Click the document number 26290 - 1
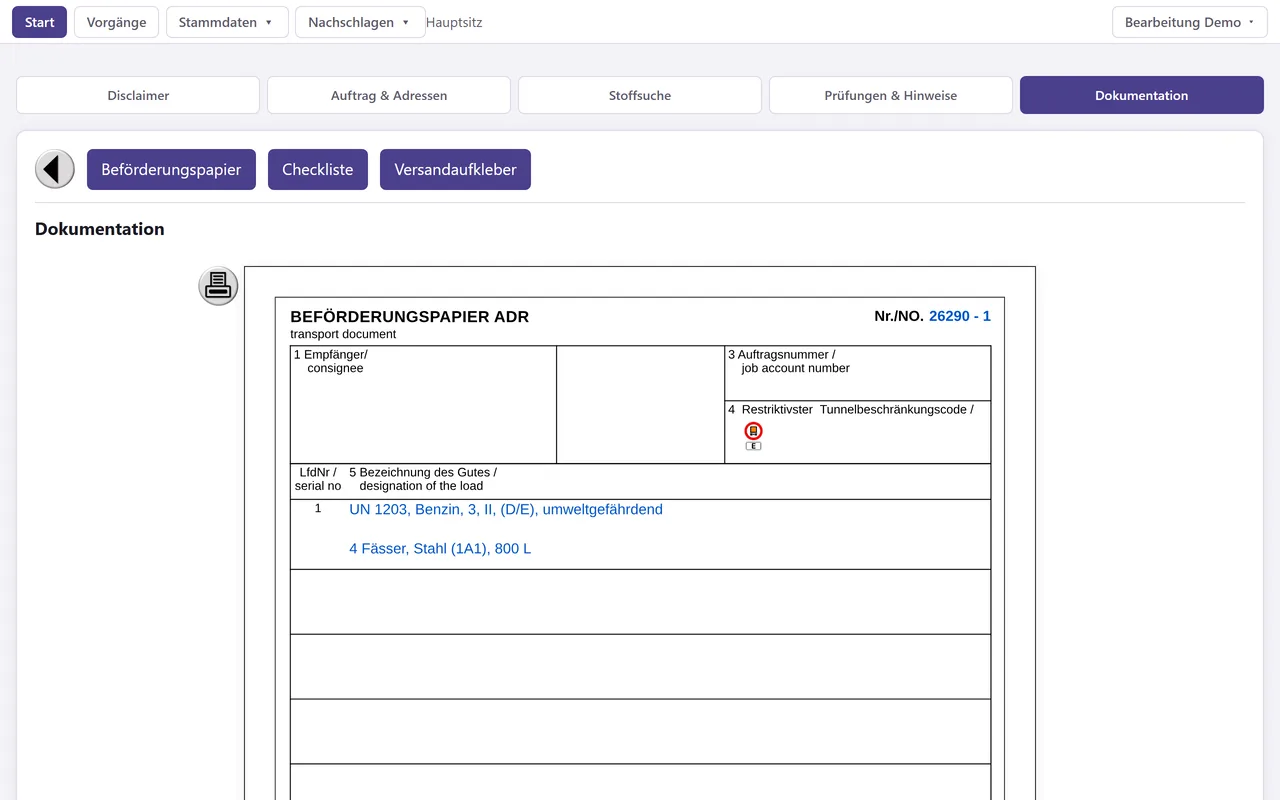The width and height of the screenshot is (1280, 800). click(x=960, y=316)
